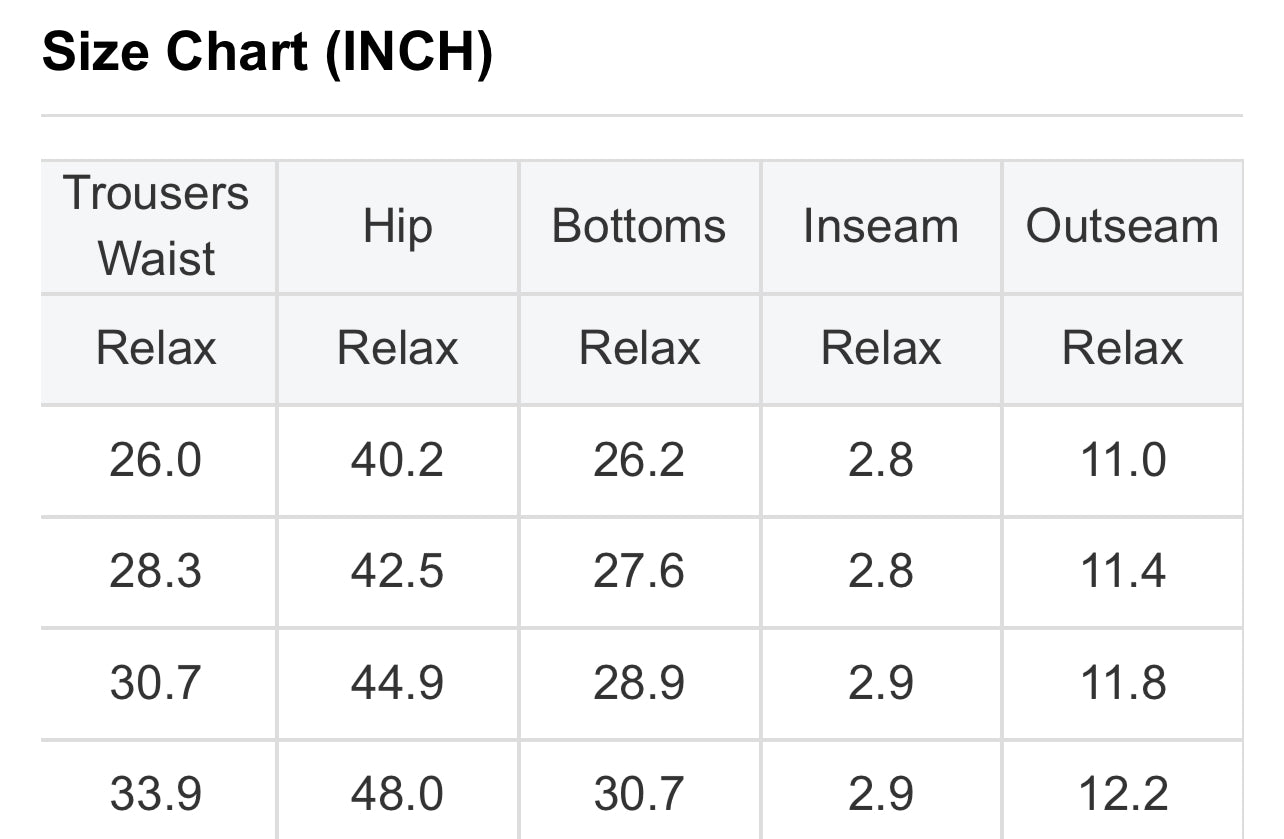Image resolution: width=1284 pixels, height=839 pixels.
Task: Click the Inseam column header
Action: point(880,226)
